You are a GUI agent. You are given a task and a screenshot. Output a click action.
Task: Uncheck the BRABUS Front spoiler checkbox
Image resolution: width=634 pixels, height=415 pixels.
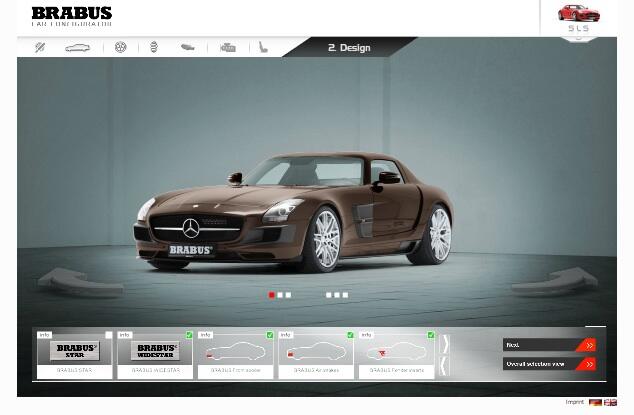pyautogui.click(x=270, y=335)
